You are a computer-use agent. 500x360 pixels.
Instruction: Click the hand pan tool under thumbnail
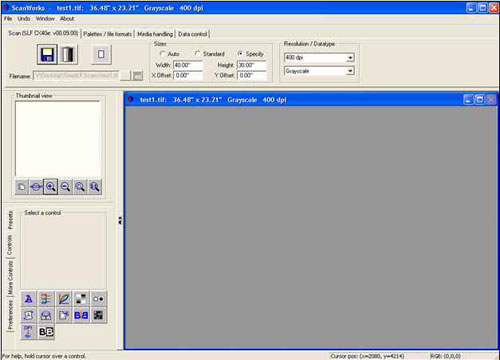pos(21,187)
